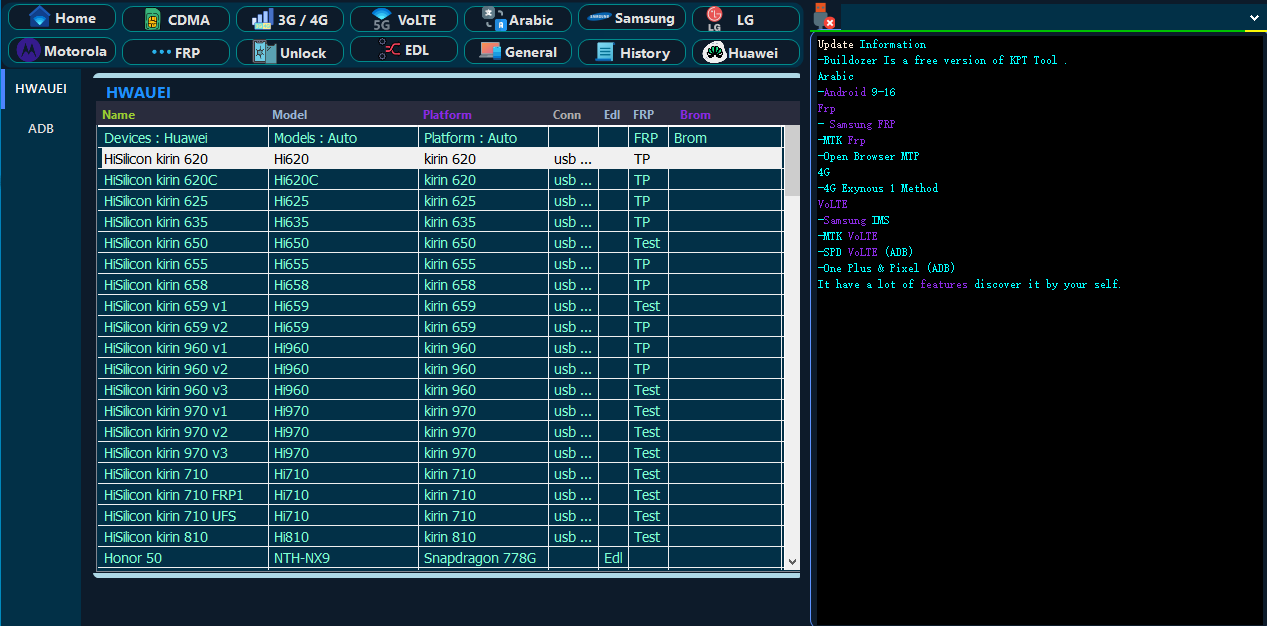Image resolution: width=1267 pixels, height=626 pixels.
Task: Open the General section
Action: pyautogui.click(x=518, y=51)
